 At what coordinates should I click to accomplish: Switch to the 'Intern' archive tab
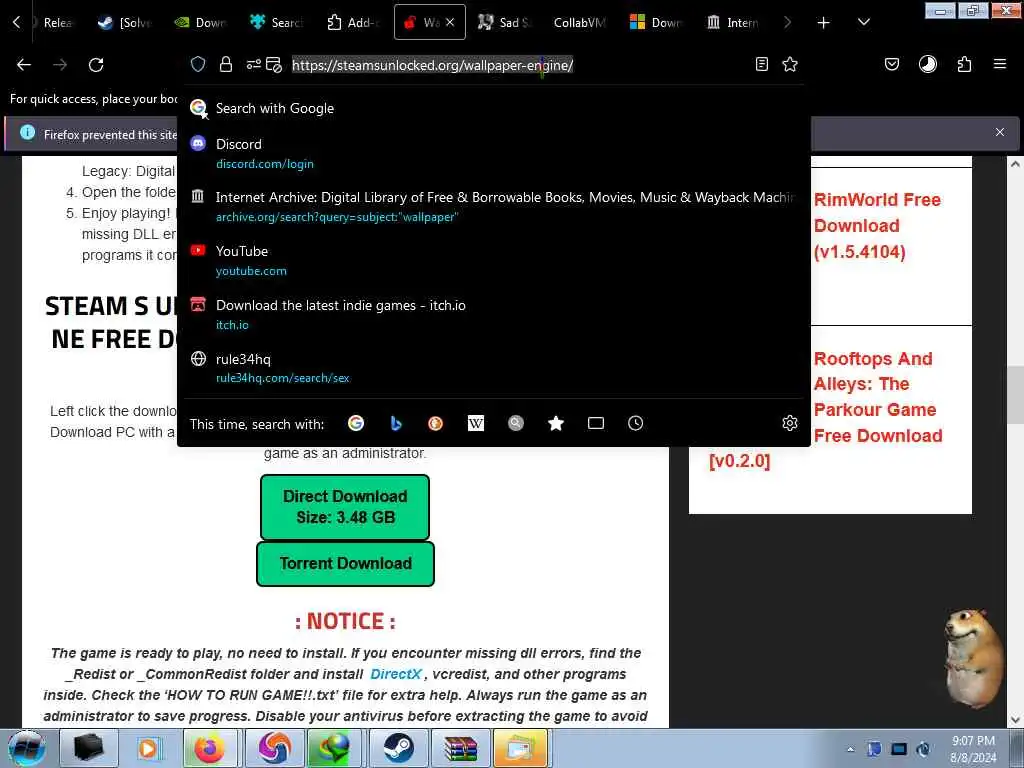[733, 23]
